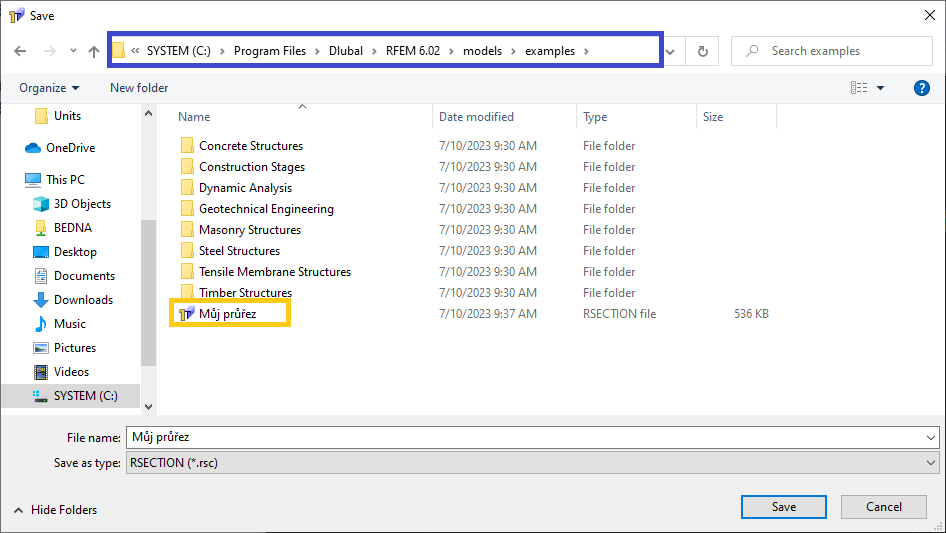Open the File name dropdown arrow

931,438
